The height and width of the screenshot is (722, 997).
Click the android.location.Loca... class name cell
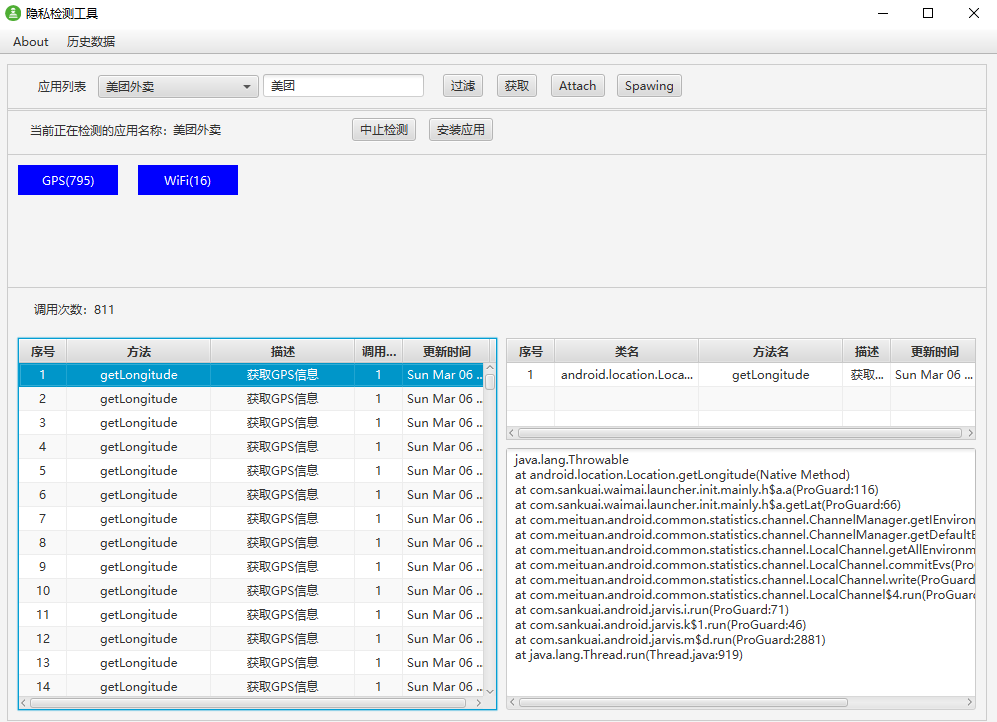[x=626, y=375]
